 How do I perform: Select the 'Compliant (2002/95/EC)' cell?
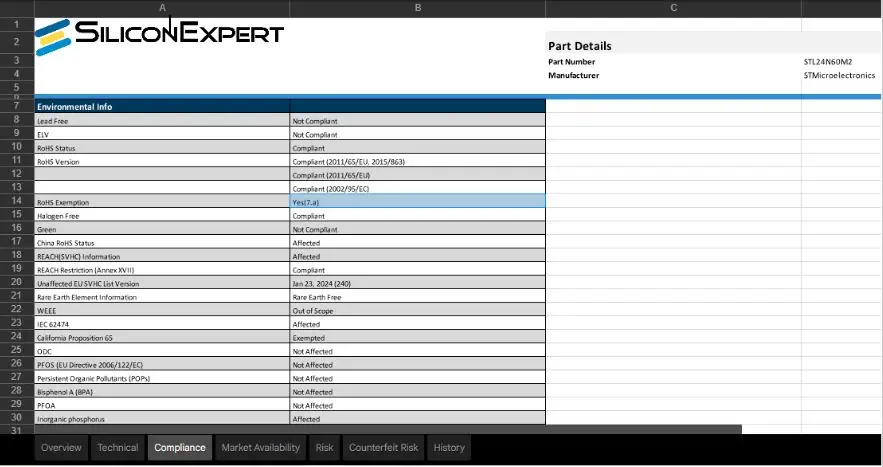point(417,188)
